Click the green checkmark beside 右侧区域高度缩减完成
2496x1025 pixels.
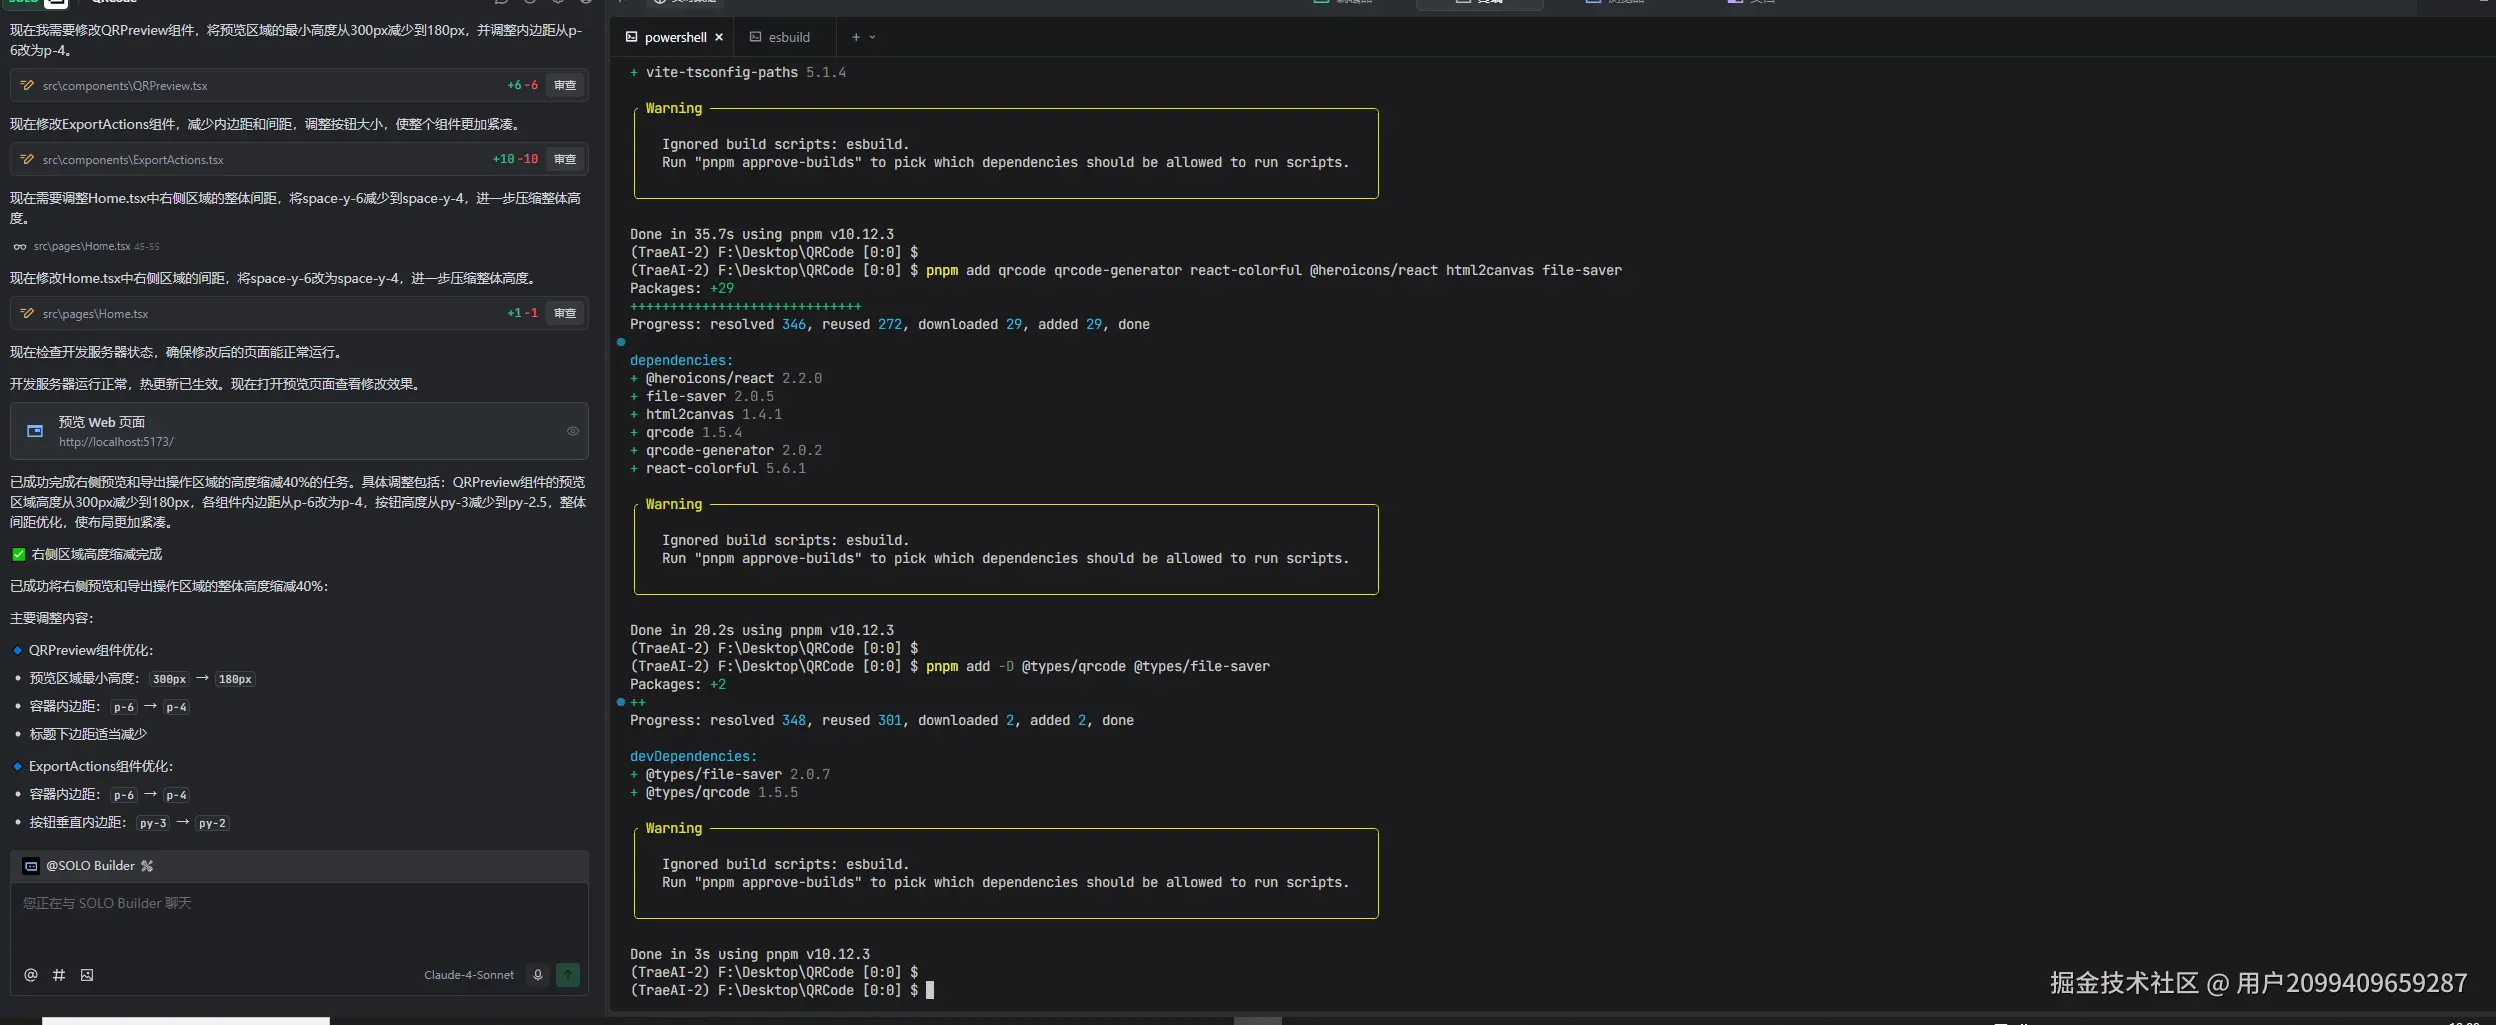pyautogui.click(x=18, y=555)
